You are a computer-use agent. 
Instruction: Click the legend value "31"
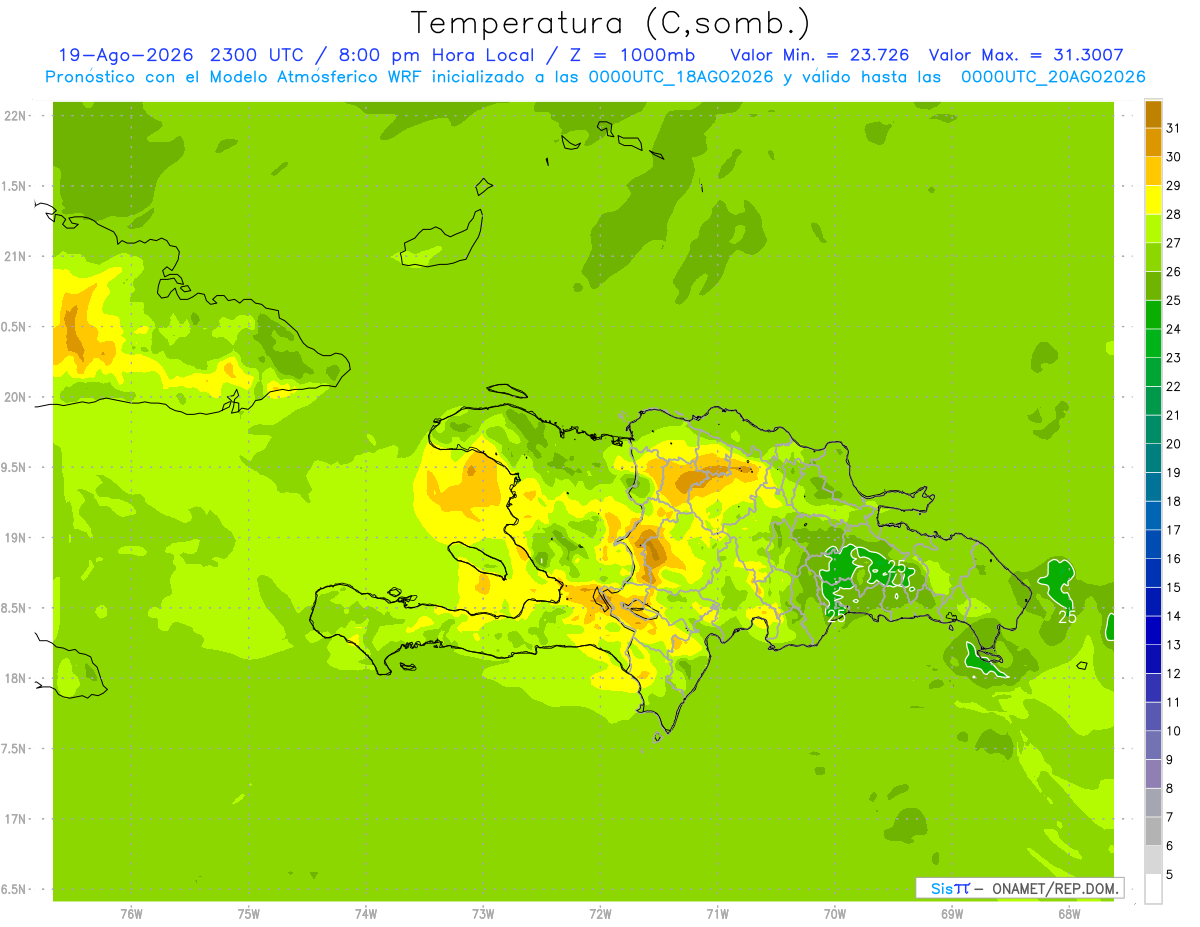pyautogui.click(x=1174, y=127)
